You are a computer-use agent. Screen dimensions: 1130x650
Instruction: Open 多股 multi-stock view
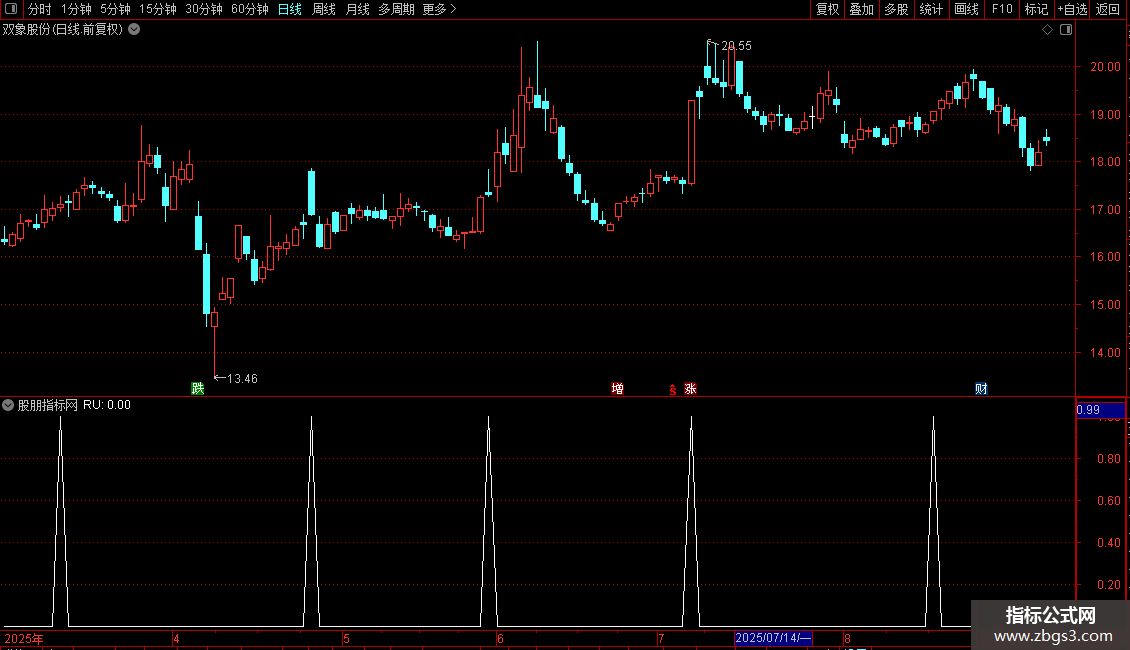click(x=896, y=9)
